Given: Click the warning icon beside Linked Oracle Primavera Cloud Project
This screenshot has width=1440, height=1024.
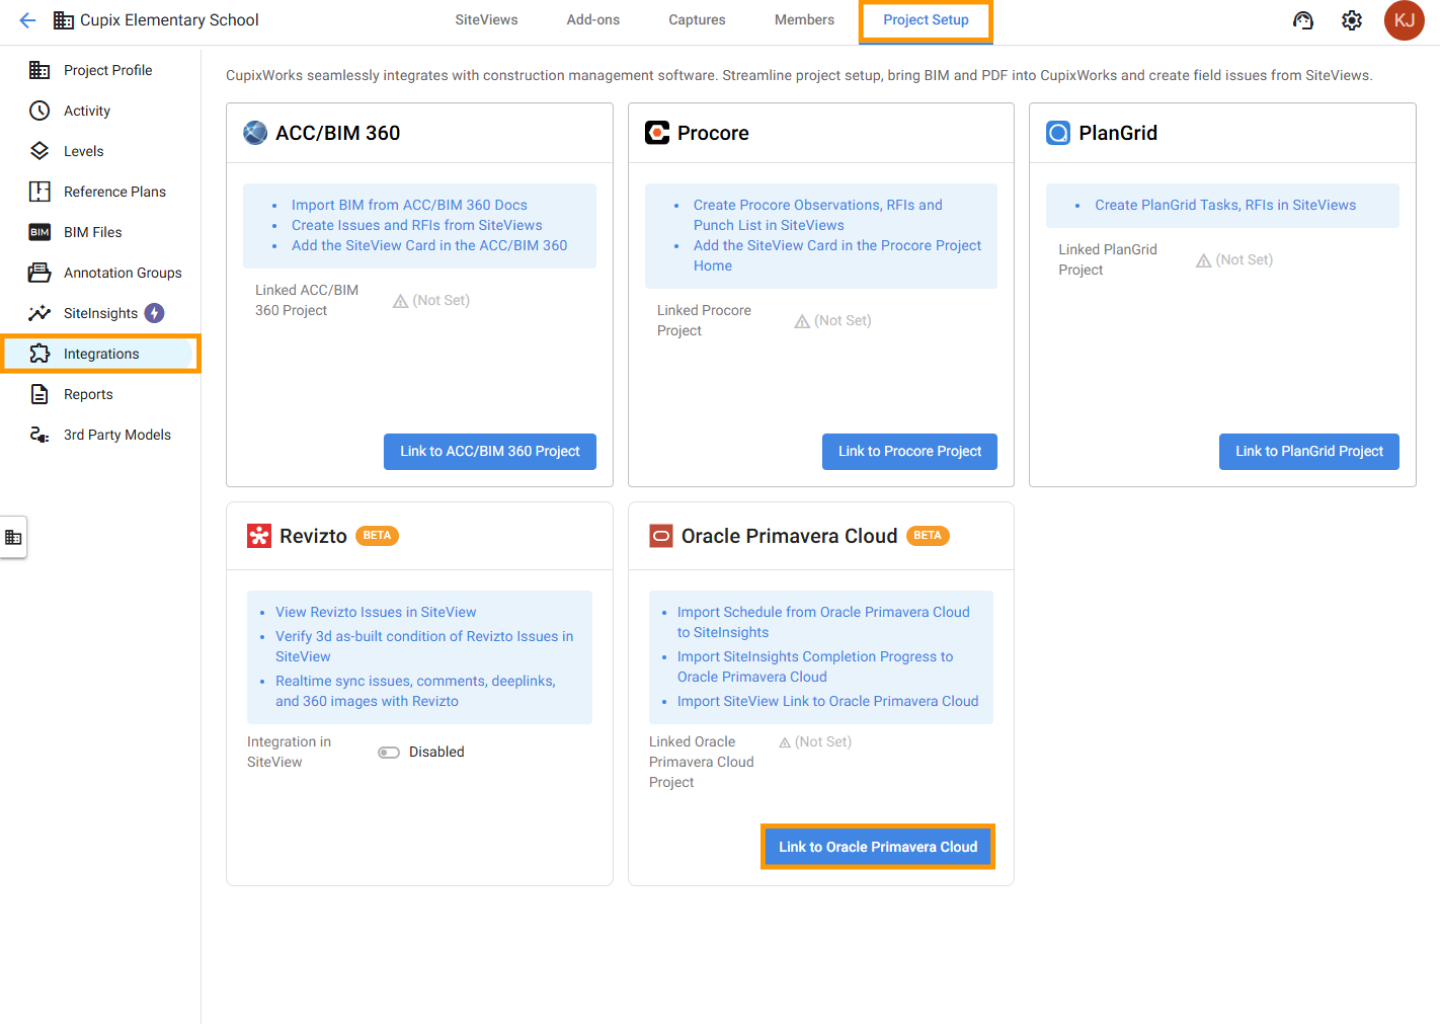Looking at the screenshot, I should click(785, 742).
